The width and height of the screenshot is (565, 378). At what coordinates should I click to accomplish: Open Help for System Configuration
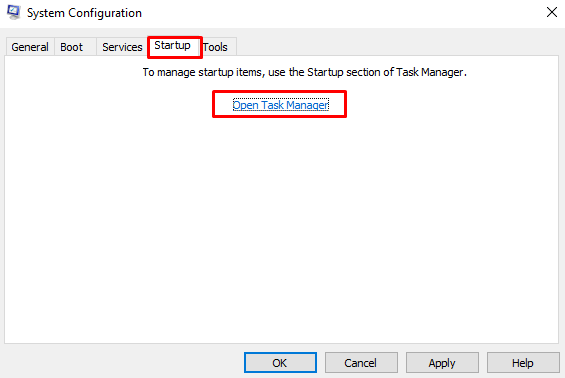click(523, 363)
